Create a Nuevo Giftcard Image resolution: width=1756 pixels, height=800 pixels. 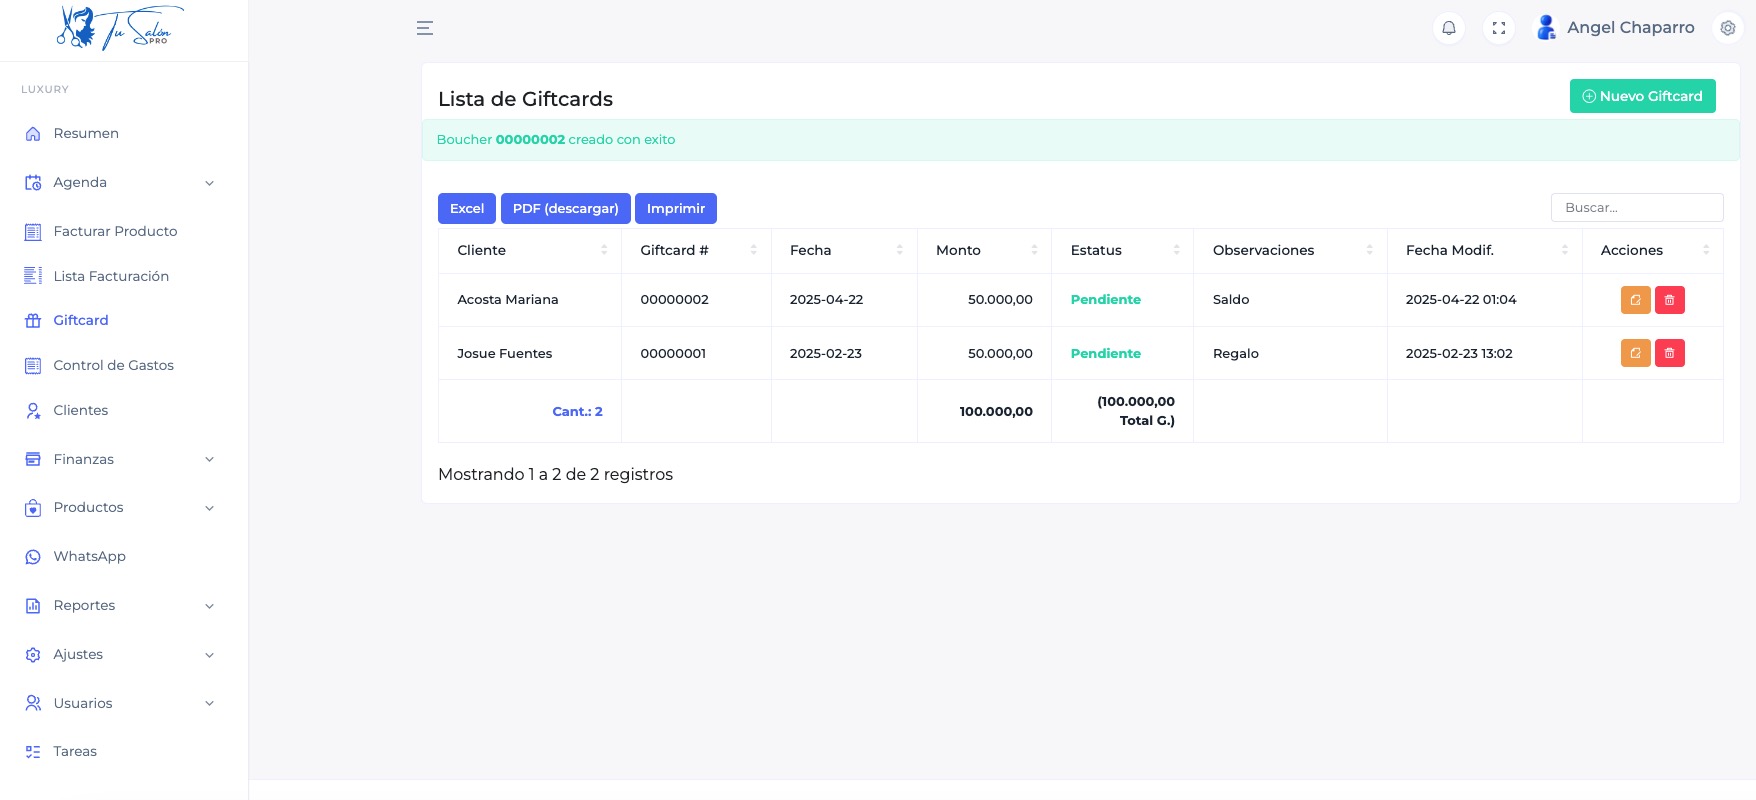[x=1642, y=96]
